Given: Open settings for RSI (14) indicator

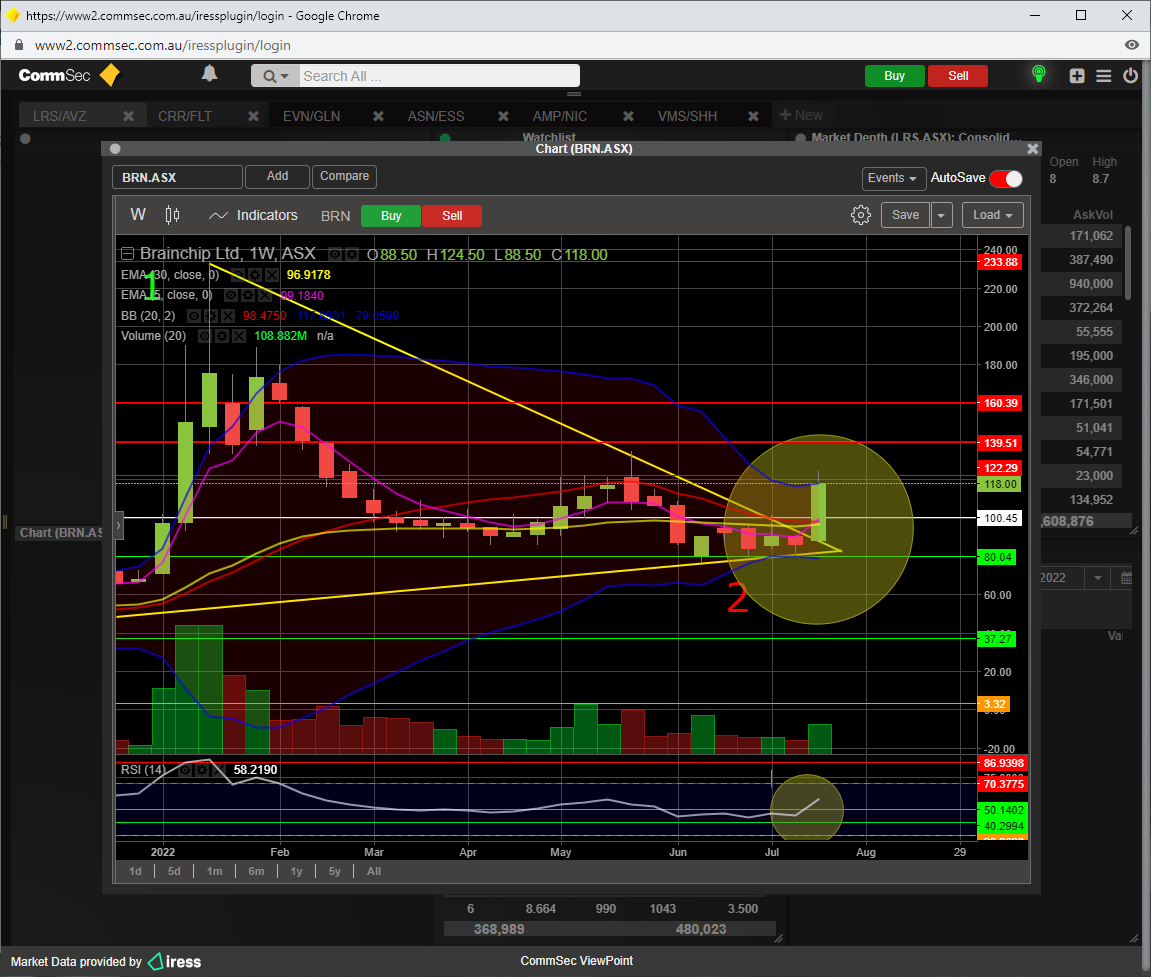Looking at the screenshot, I should [x=201, y=769].
